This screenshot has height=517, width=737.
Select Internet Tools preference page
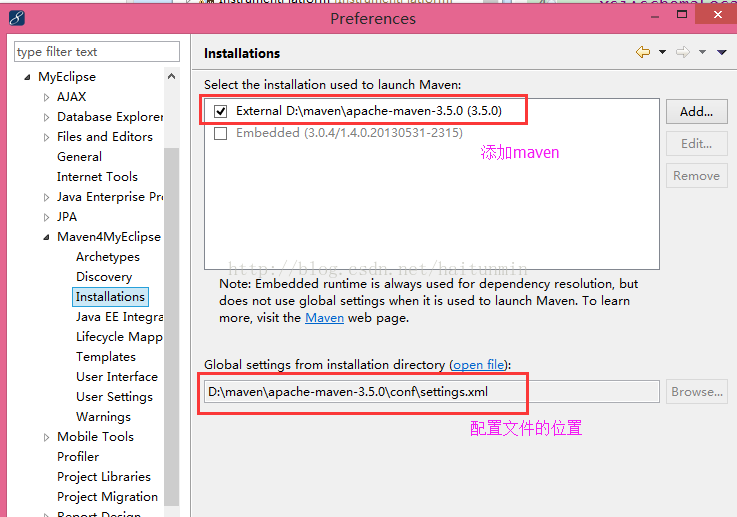coord(97,177)
